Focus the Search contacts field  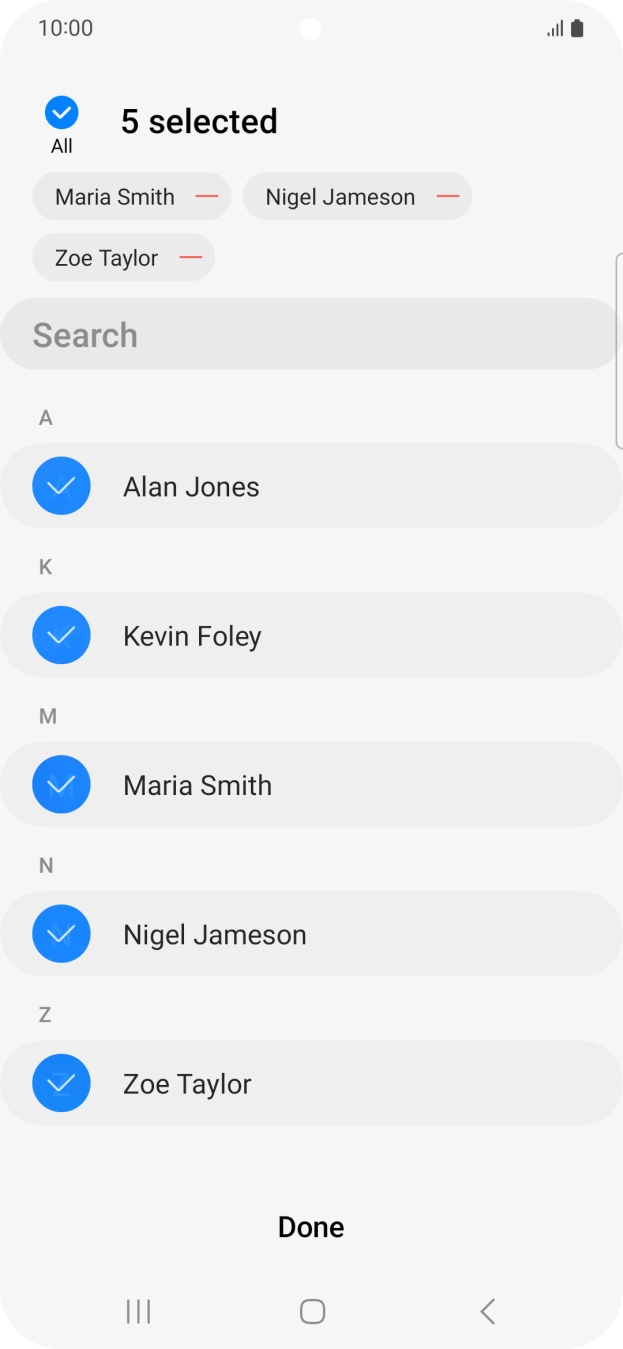point(310,335)
